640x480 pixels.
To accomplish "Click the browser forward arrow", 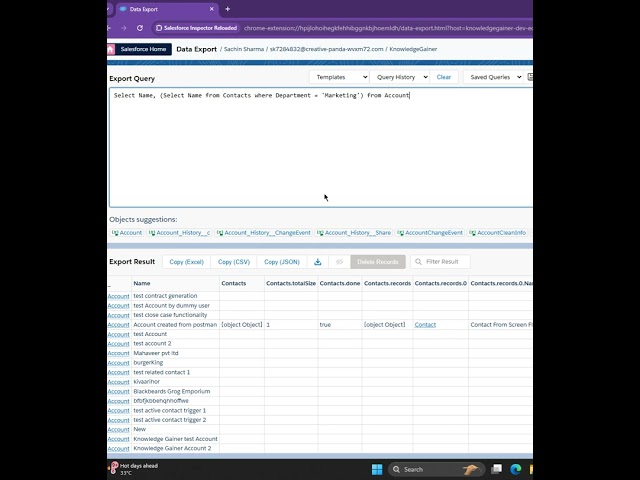I will (124, 28).
